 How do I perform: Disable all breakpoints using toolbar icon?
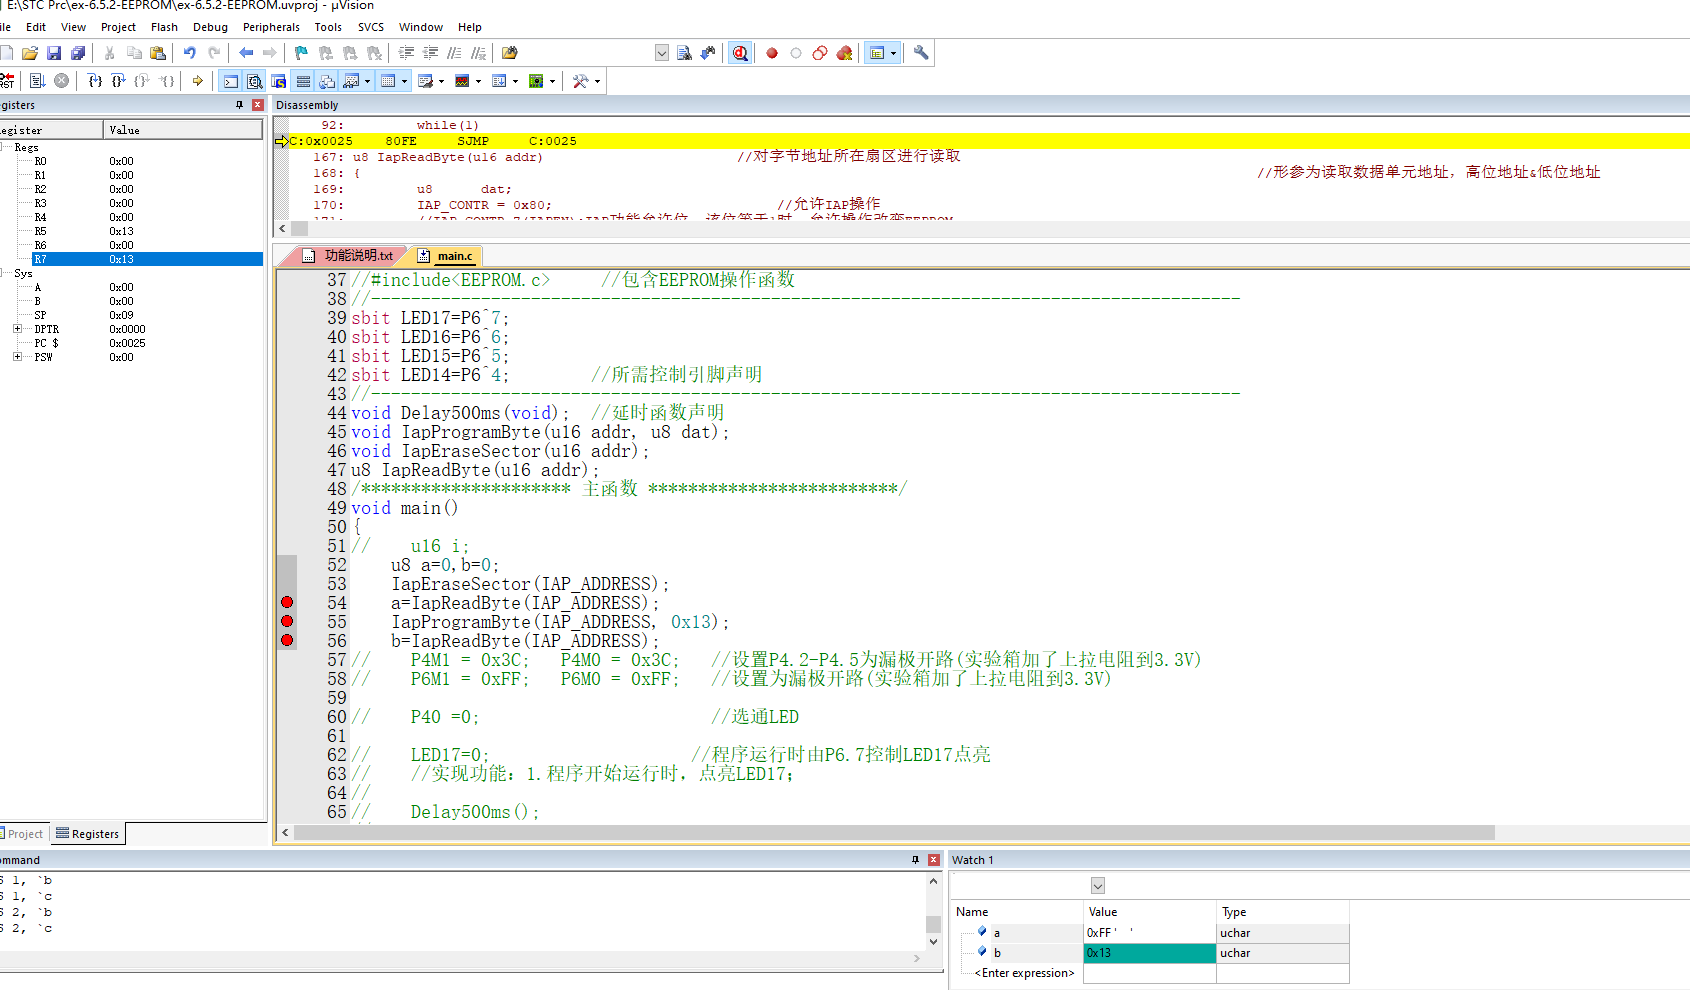[x=820, y=53]
